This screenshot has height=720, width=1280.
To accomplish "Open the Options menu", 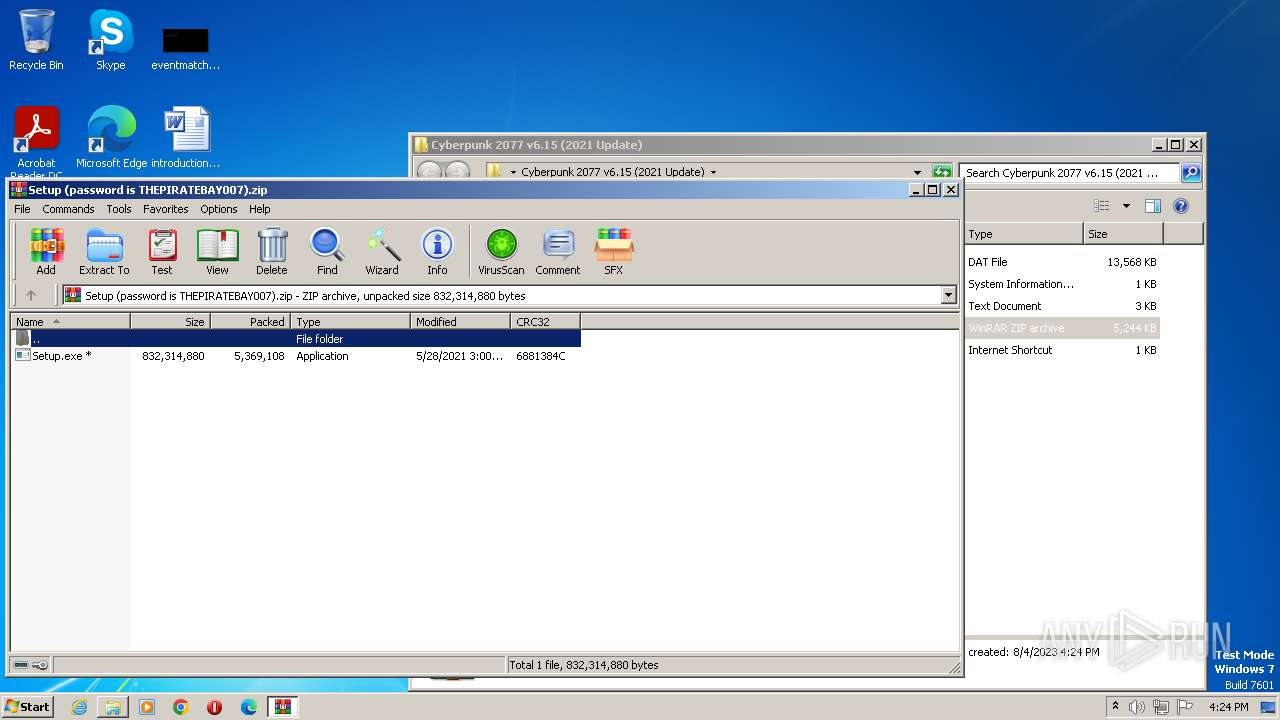I will click(219, 209).
